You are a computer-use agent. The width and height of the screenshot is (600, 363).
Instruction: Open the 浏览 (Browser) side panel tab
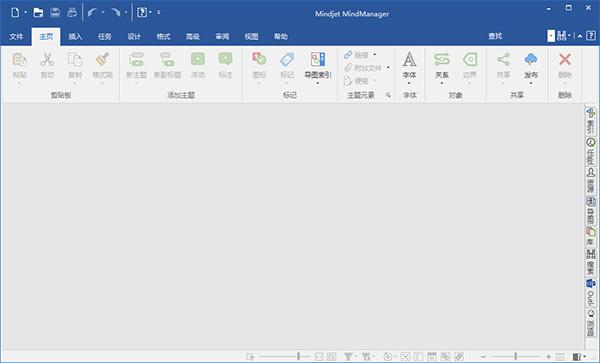point(591,323)
